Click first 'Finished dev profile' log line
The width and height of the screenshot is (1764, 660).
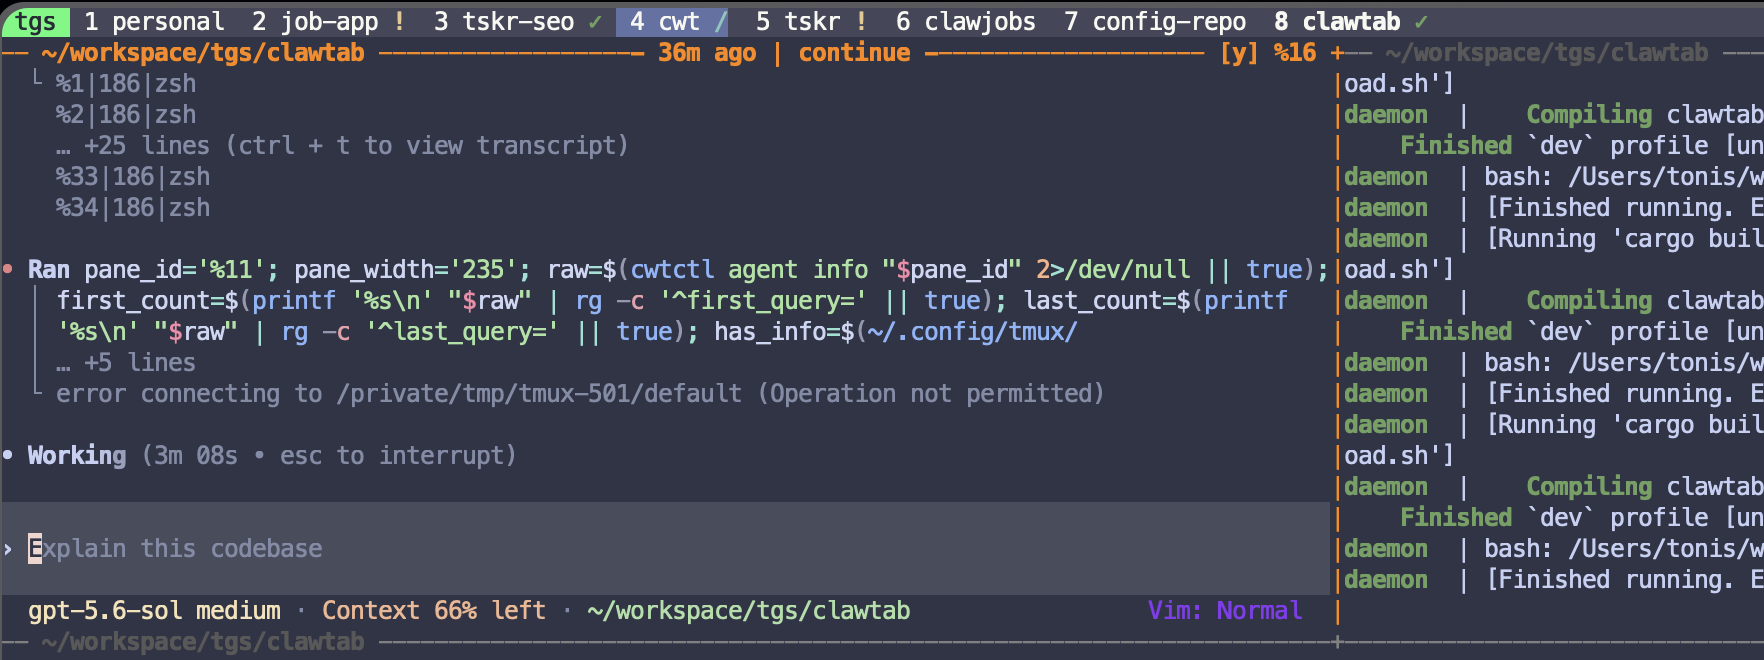pos(1582,145)
